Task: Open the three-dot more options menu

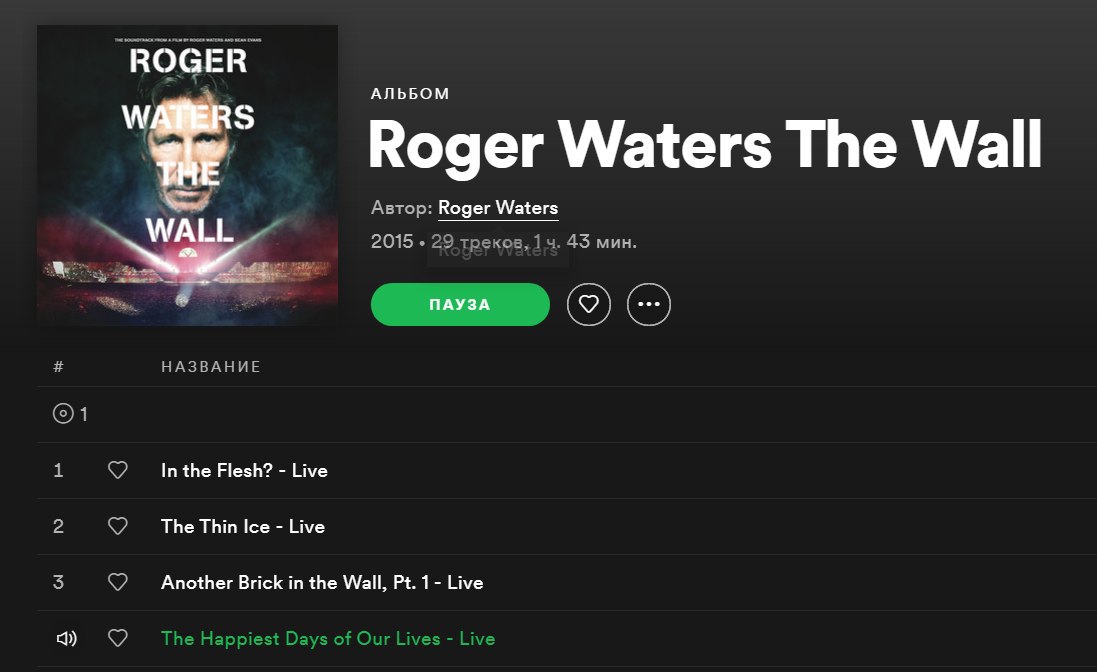Action: click(x=649, y=304)
